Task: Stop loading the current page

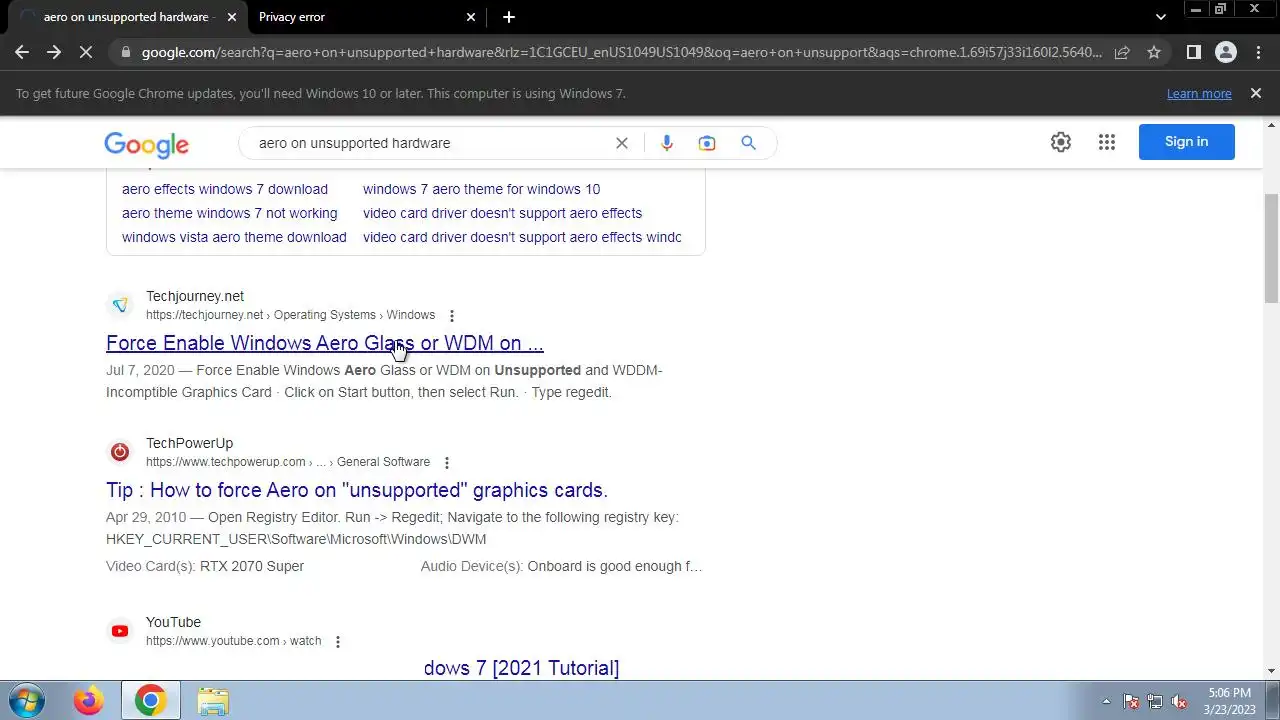Action: pos(86,52)
